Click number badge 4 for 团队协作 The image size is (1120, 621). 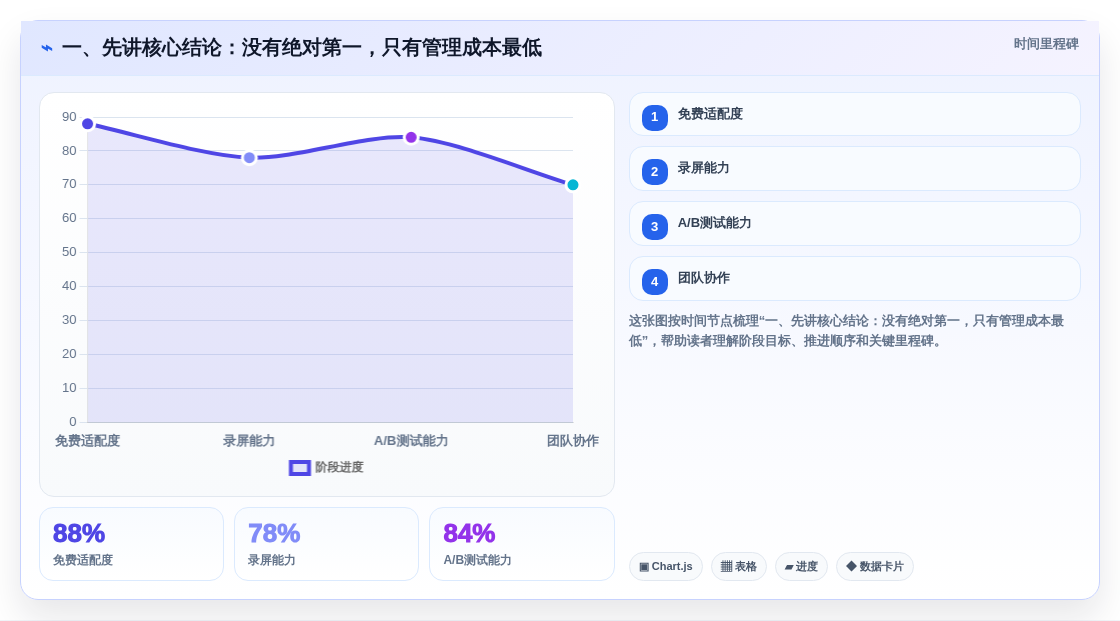pos(654,282)
